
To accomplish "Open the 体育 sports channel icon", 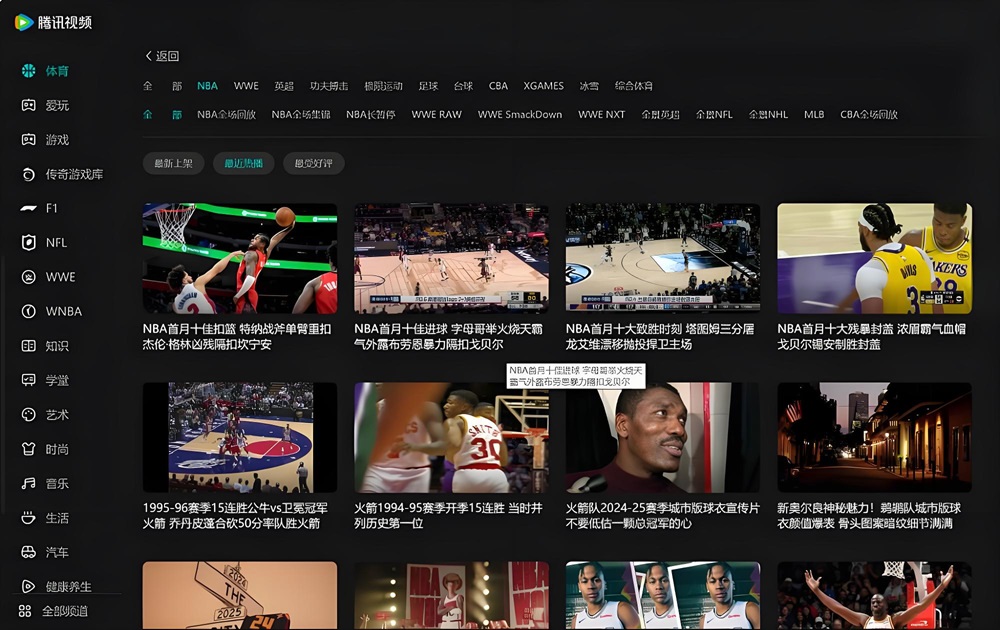I will click(x=29, y=71).
